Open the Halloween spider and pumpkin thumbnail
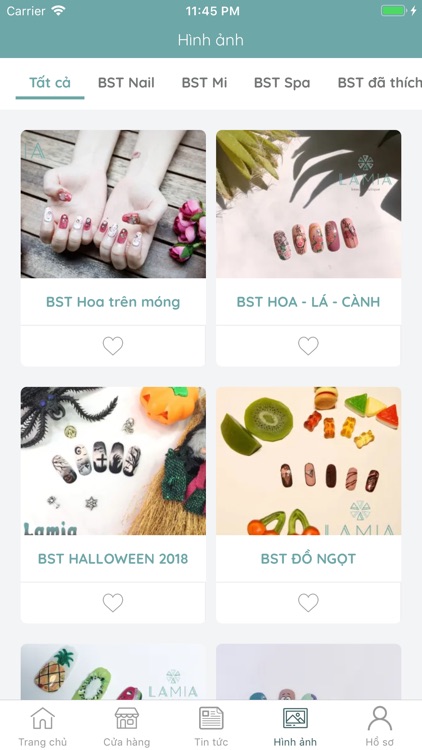 tap(113, 461)
